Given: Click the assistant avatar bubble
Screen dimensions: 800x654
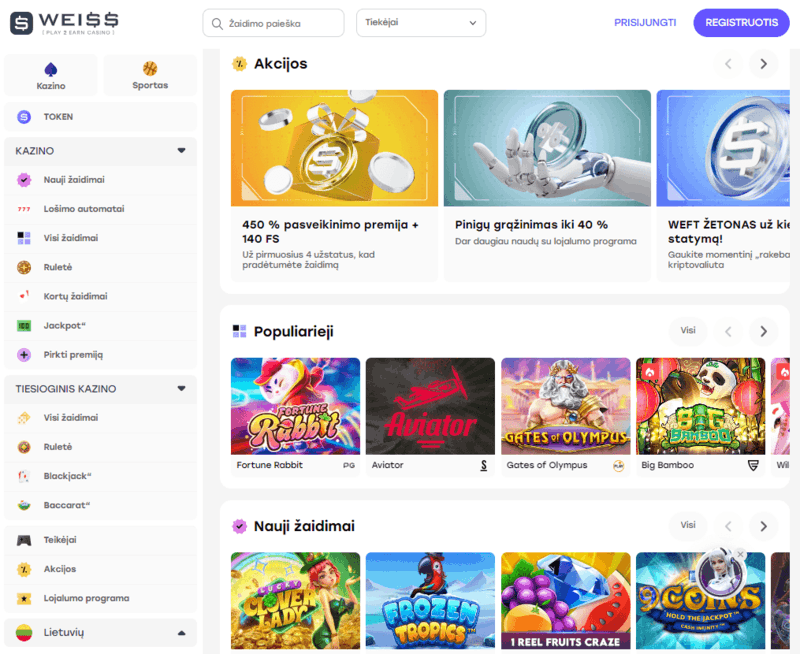Looking at the screenshot, I should click(x=720, y=571).
